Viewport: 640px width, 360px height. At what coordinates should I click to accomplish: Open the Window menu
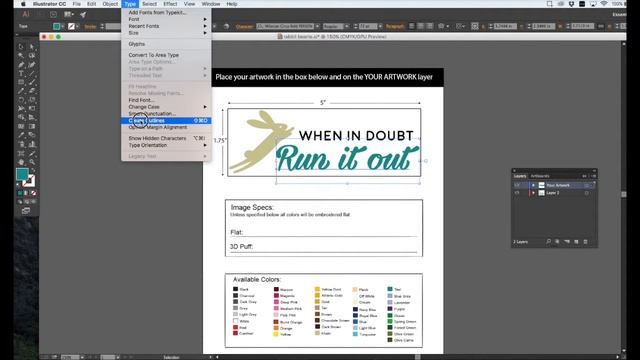coord(211,4)
